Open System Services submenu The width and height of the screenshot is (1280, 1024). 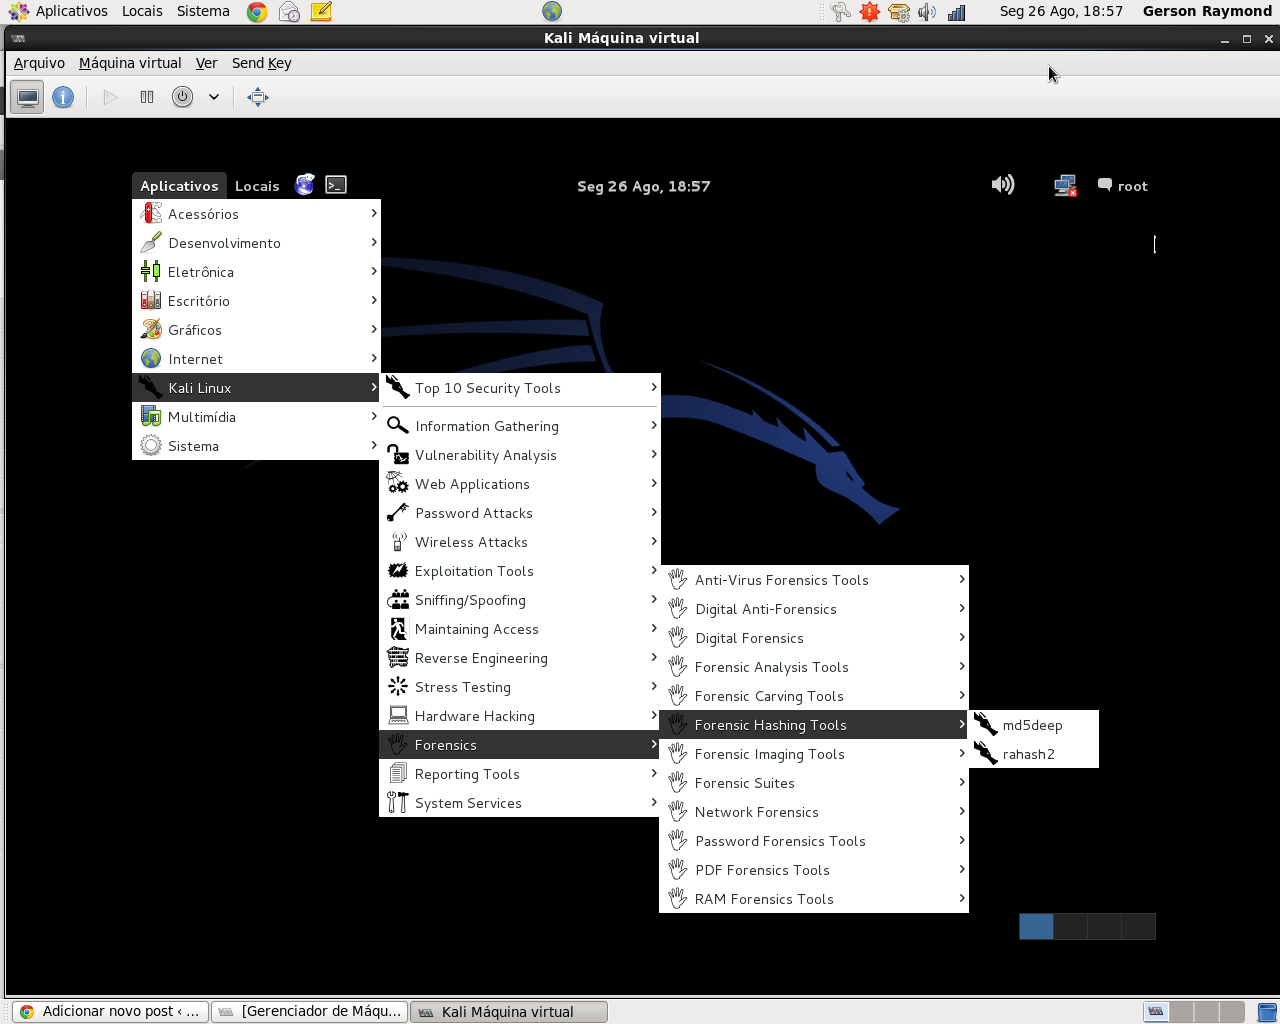pos(520,803)
